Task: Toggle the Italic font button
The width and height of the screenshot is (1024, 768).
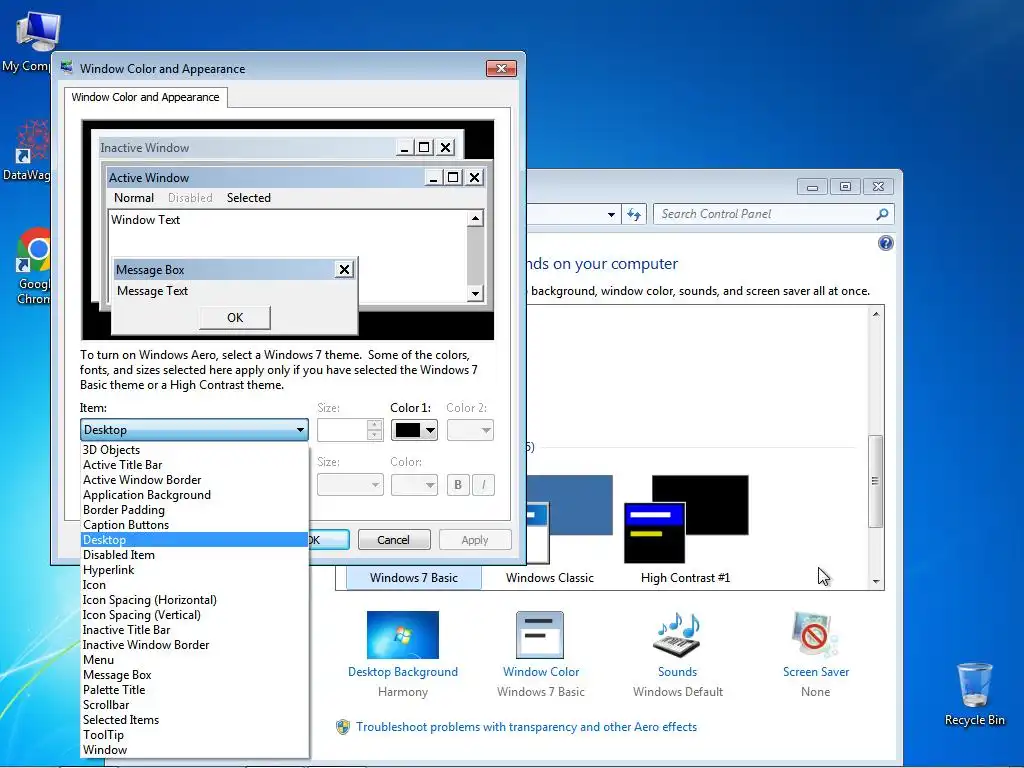Action: 483,485
